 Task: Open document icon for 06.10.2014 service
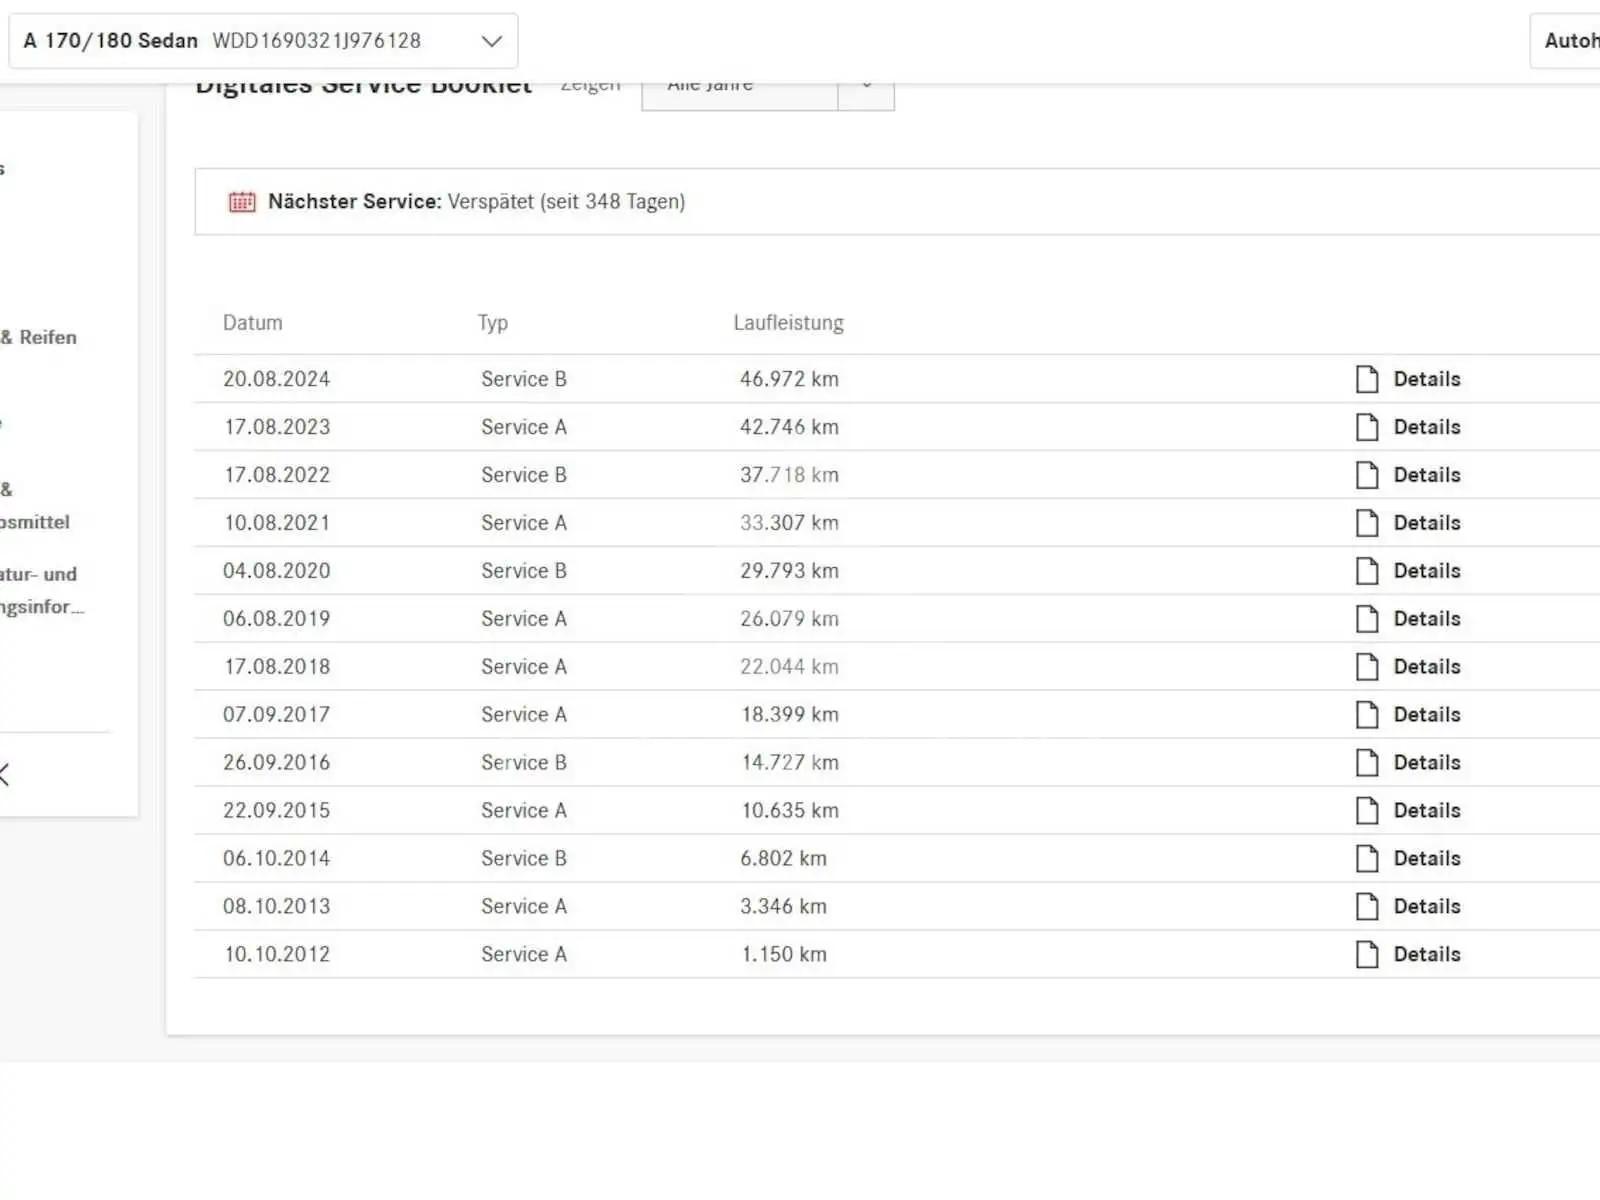click(x=1367, y=859)
